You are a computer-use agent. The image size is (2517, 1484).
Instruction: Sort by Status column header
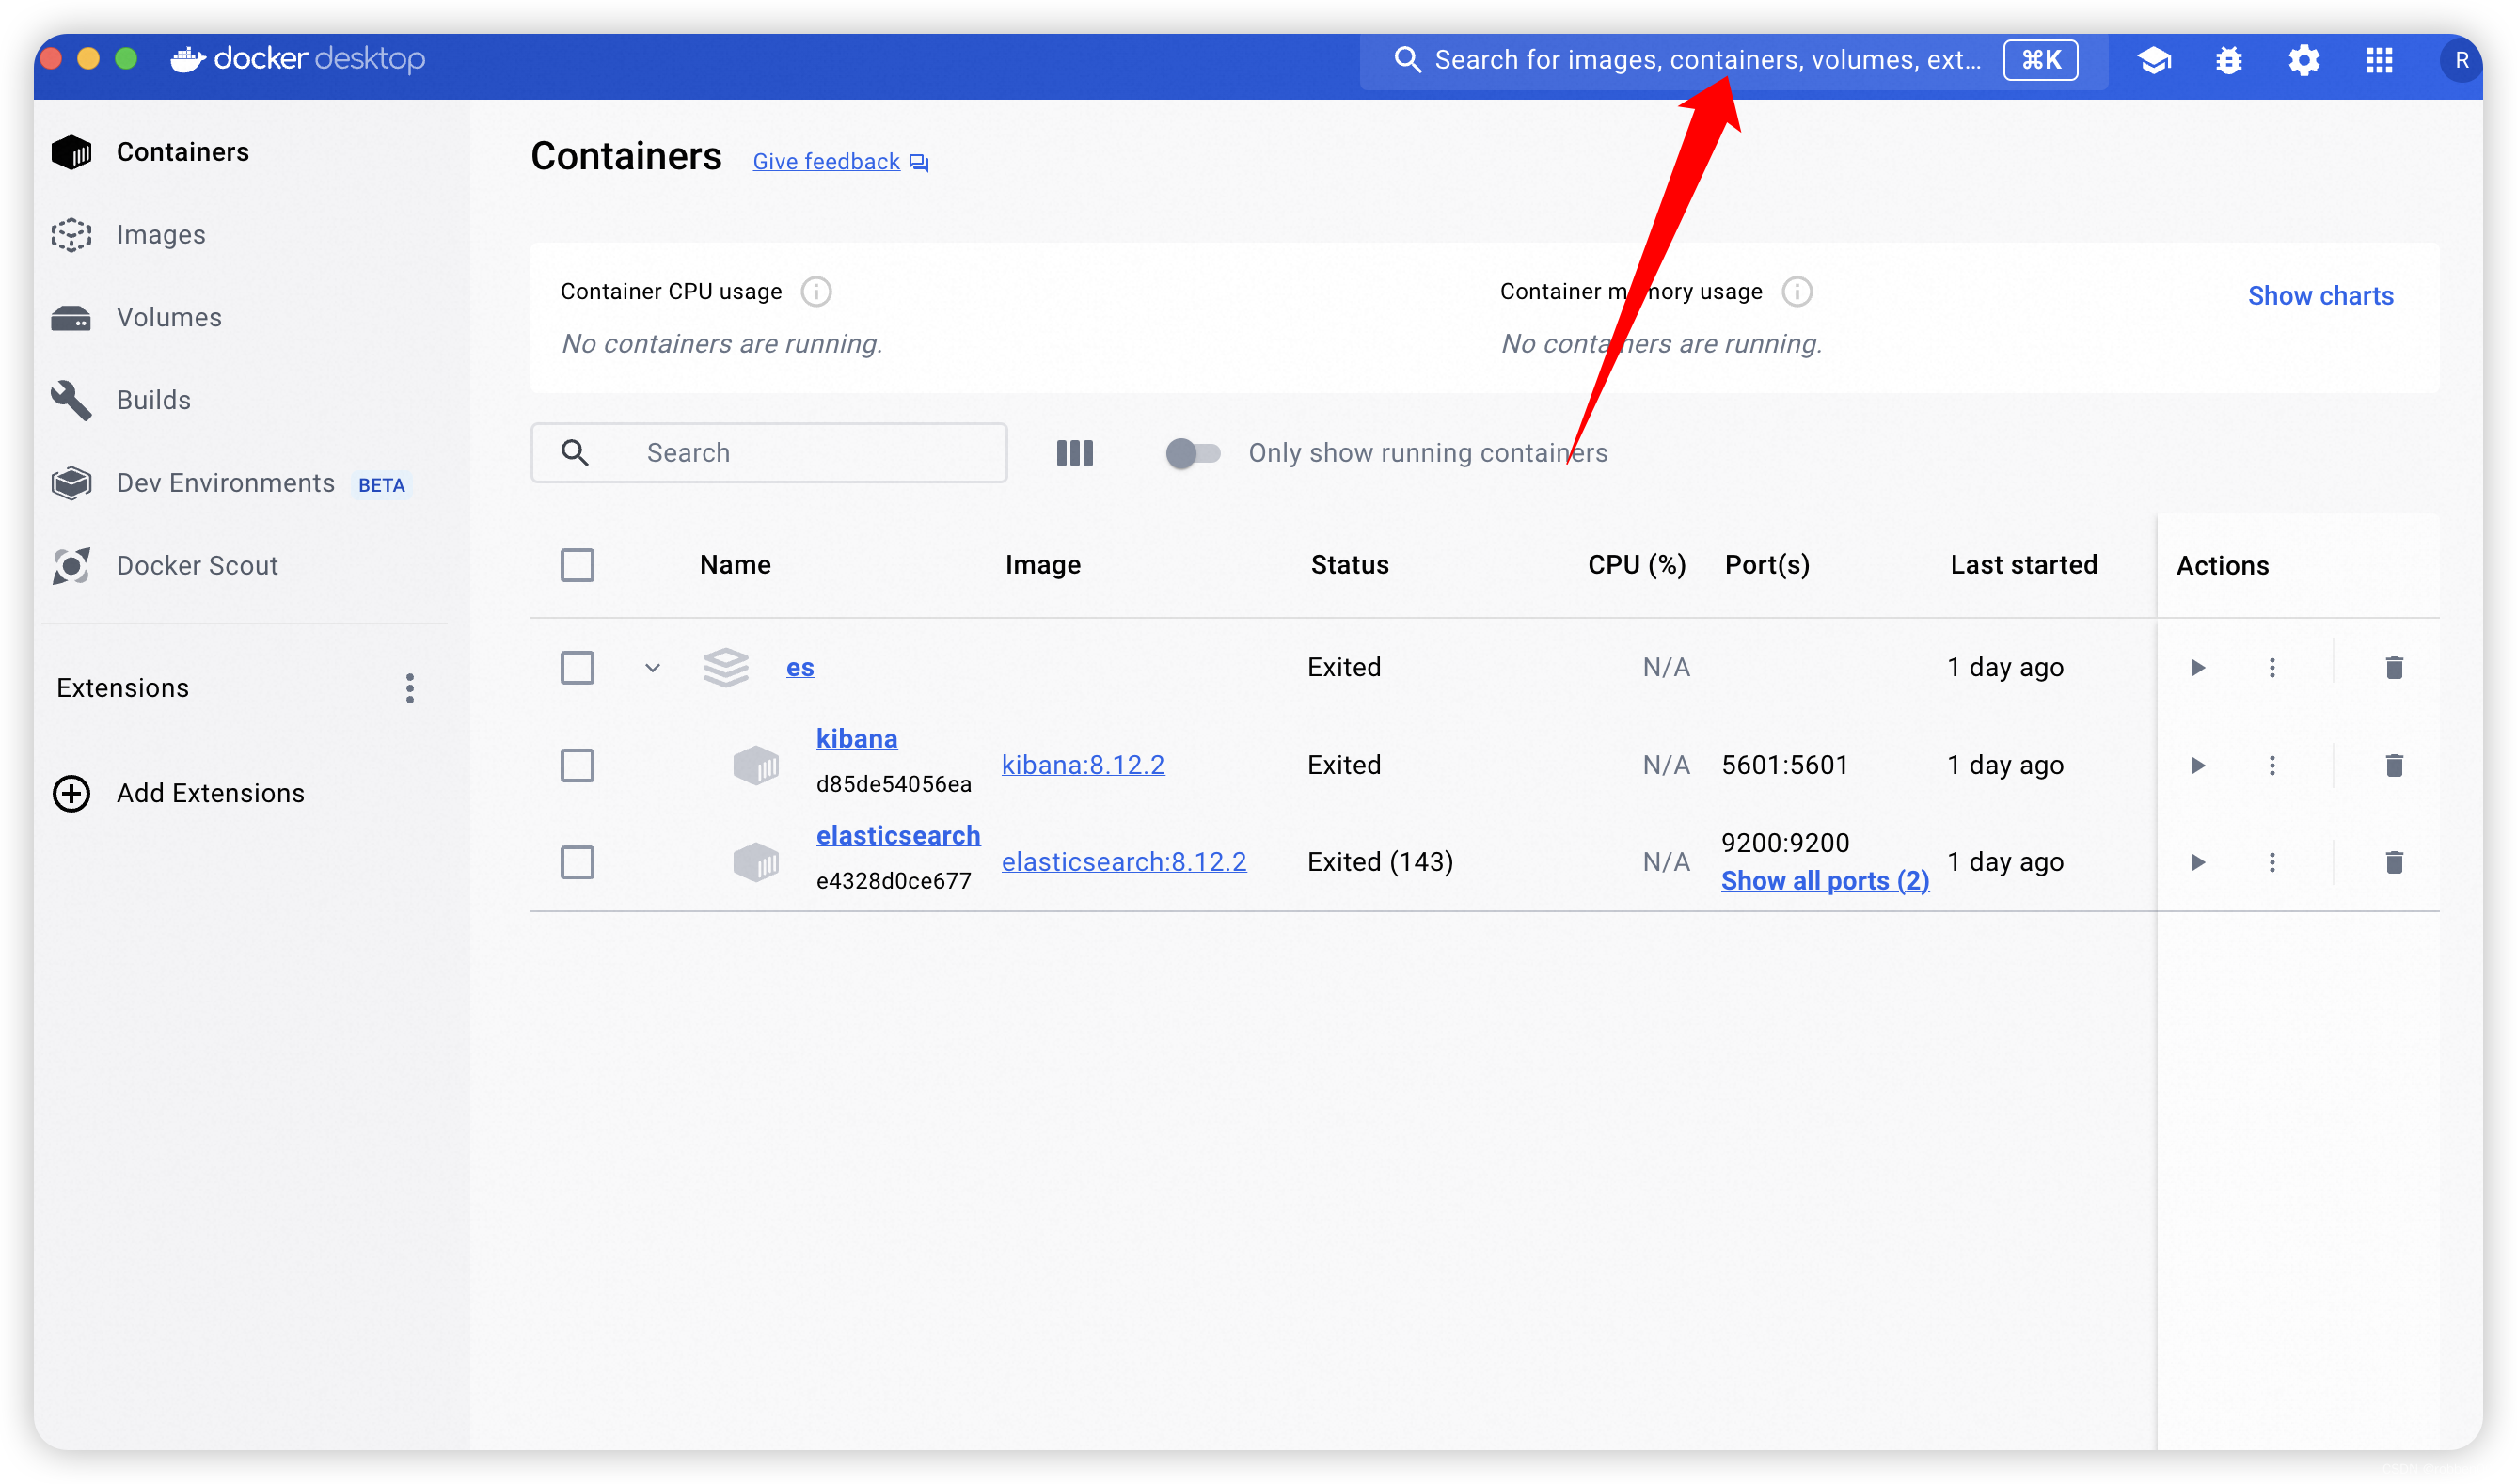(1349, 566)
